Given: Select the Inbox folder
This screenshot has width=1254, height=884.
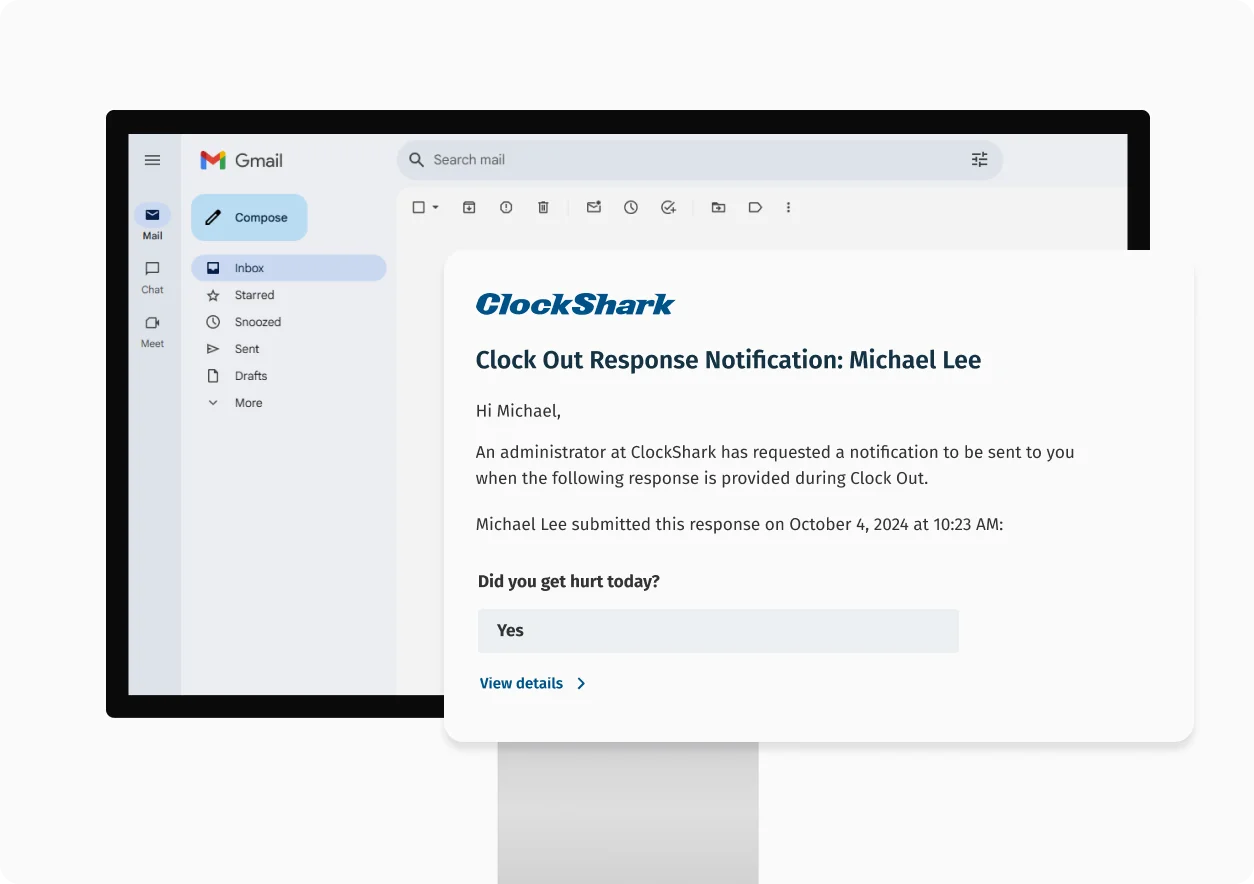Looking at the screenshot, I should click(x=288, y=268).
